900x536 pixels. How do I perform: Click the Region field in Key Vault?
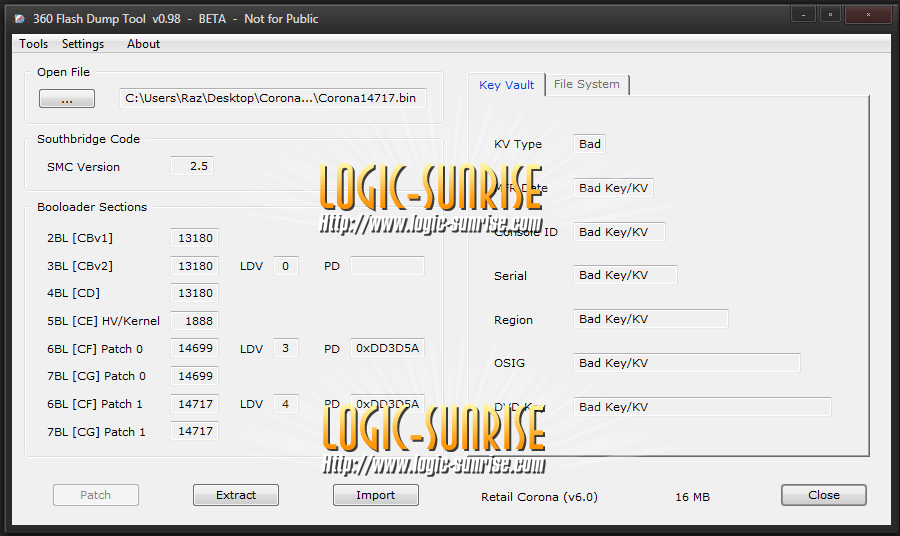[x=650, y=319]
